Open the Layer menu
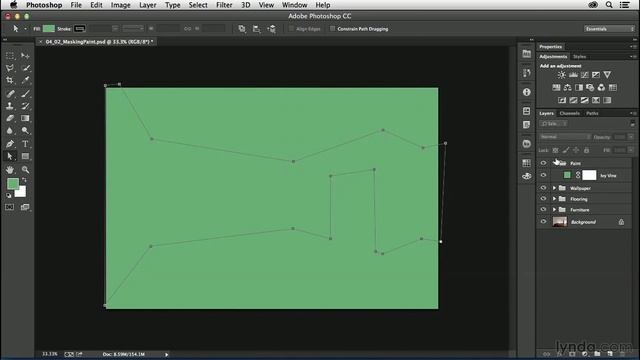Viewport: 640px width, 360px height. click(x=147, y=5)
